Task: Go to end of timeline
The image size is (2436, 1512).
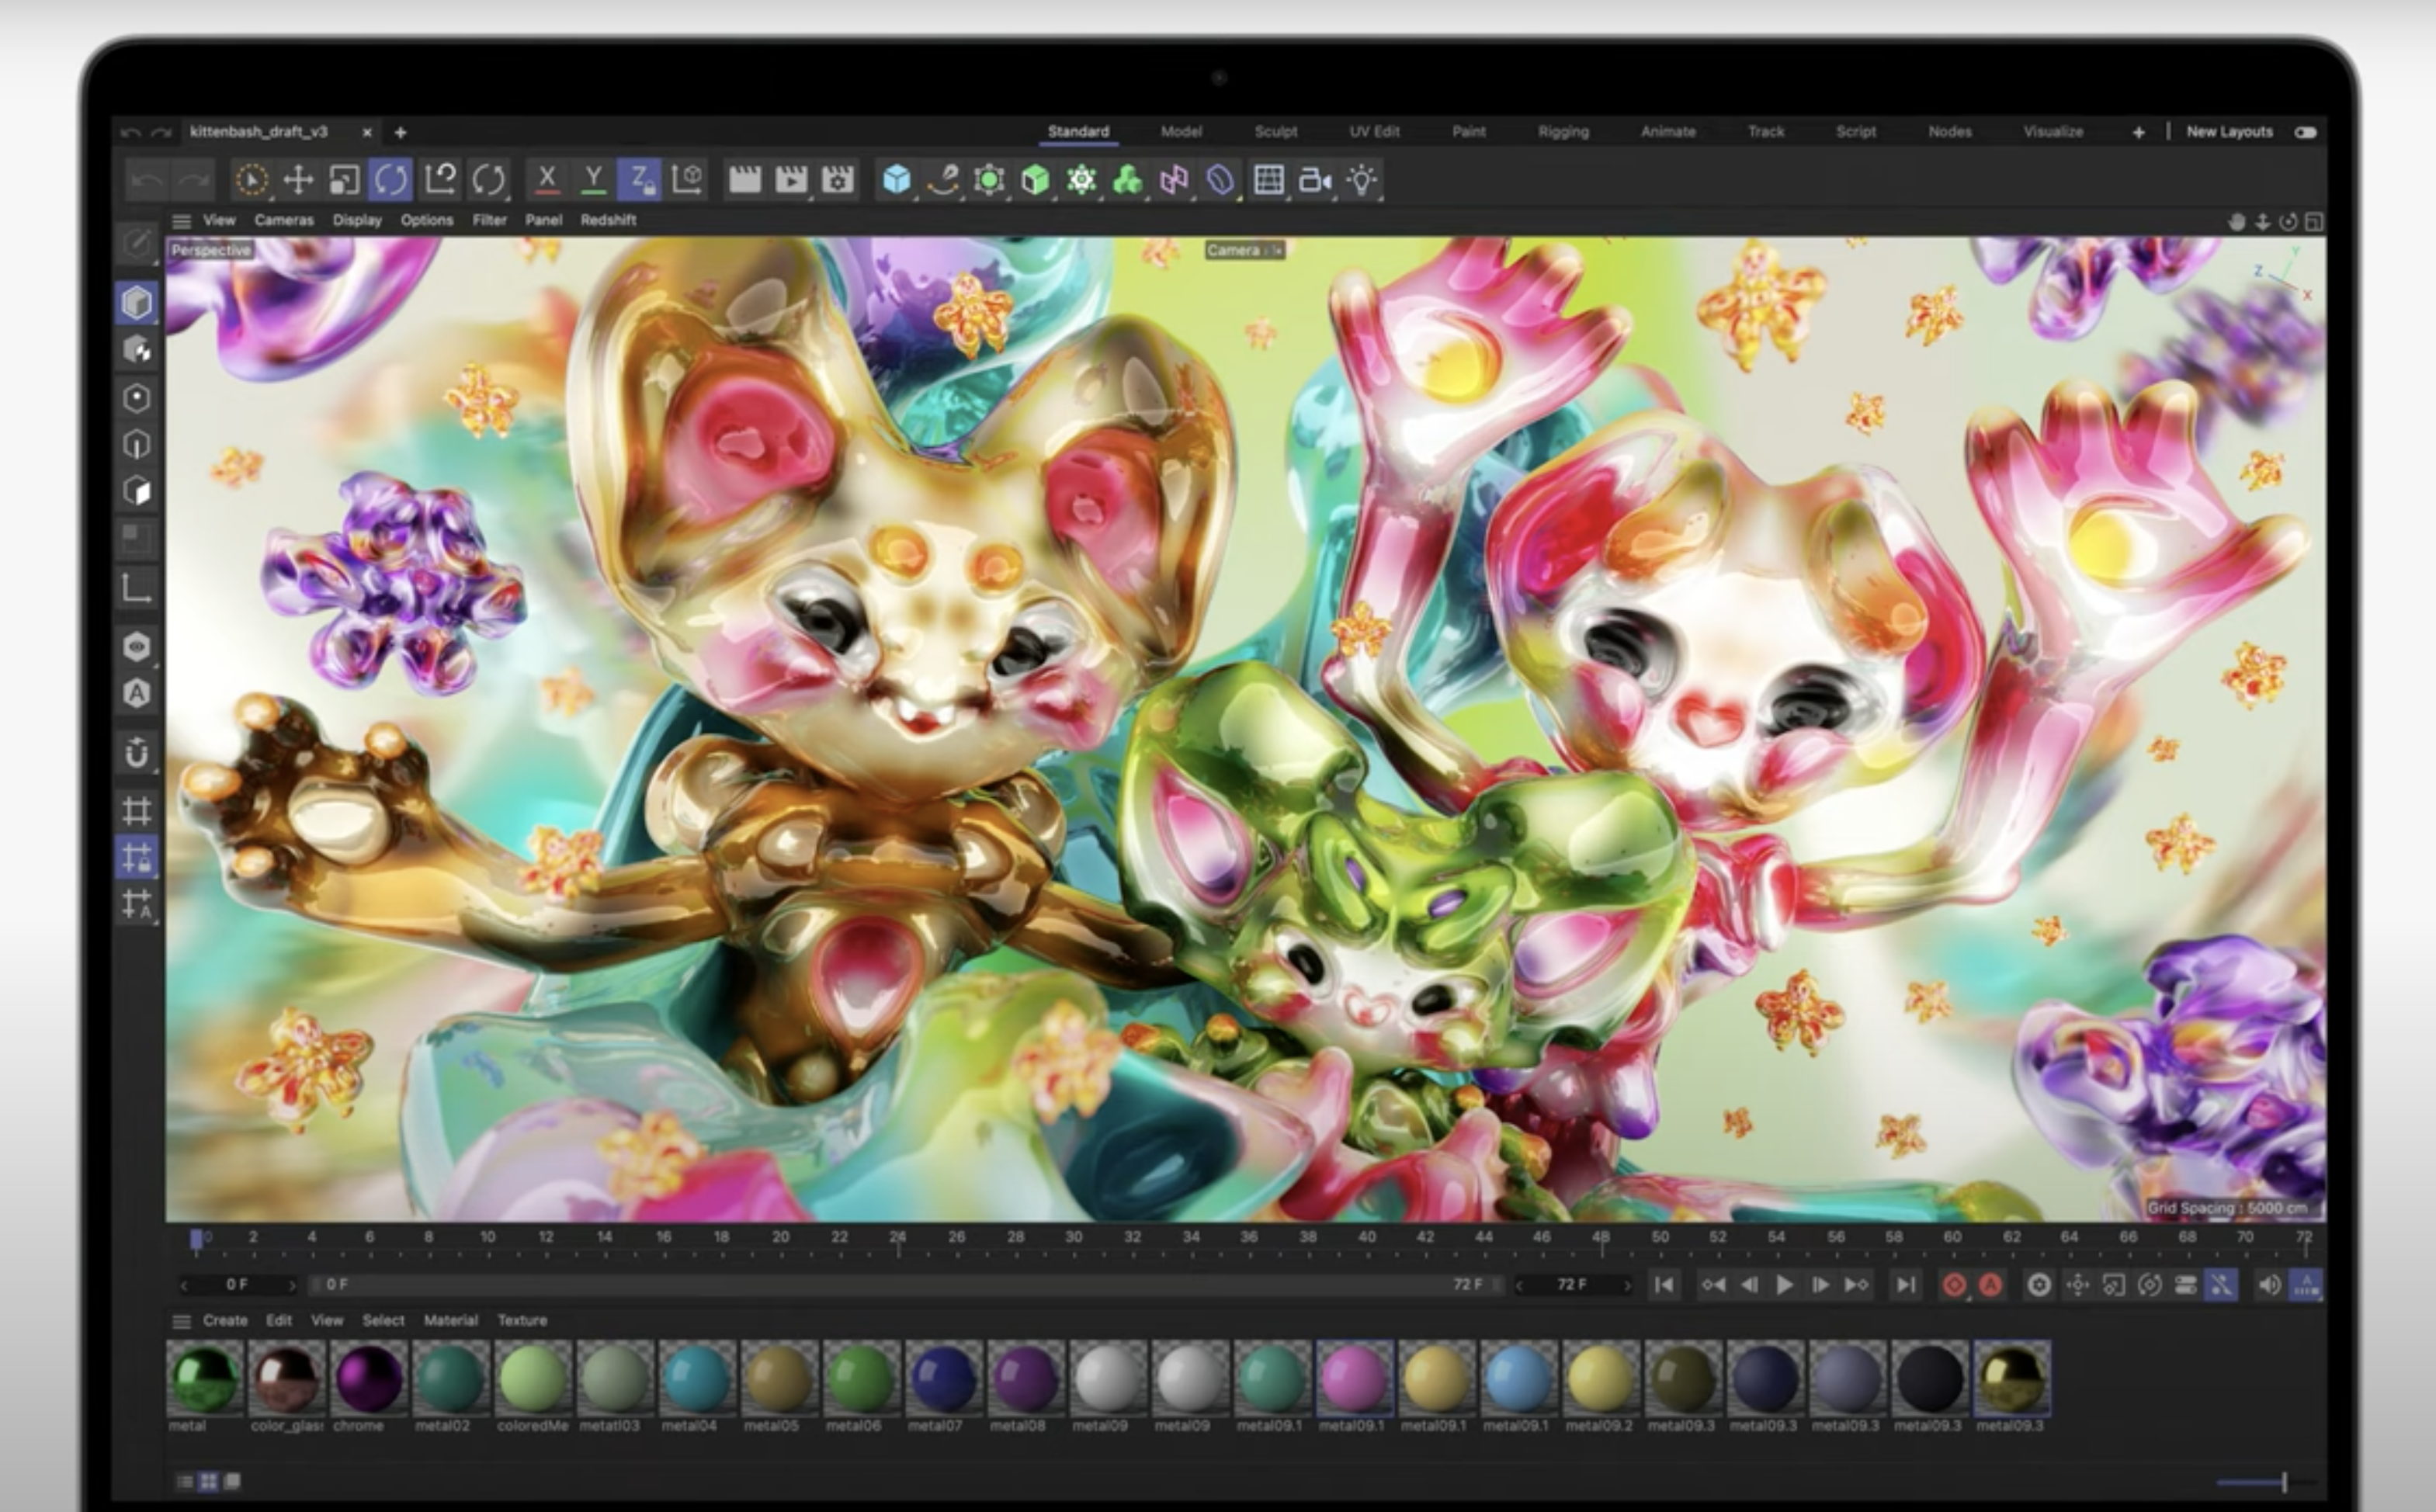Action: click(1906, 1285)
